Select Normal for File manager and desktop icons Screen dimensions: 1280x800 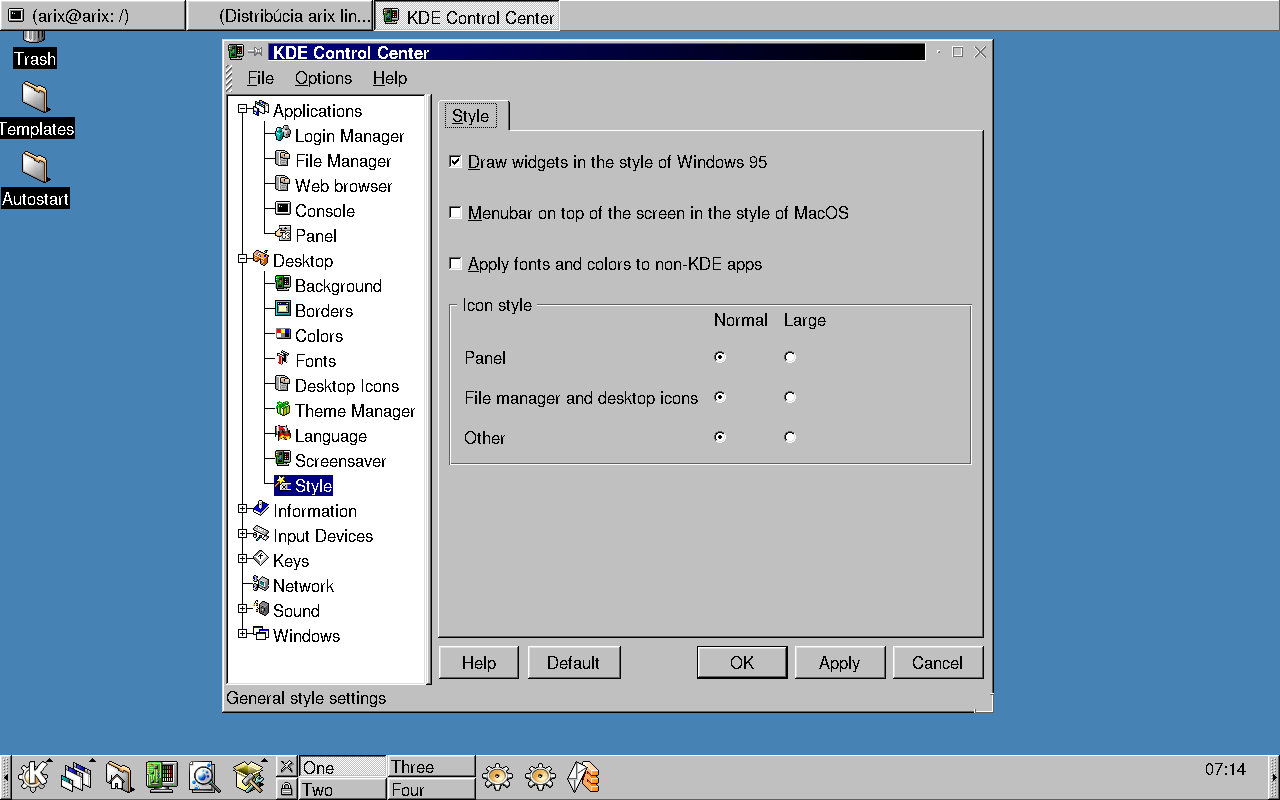[x=720, y=397]
